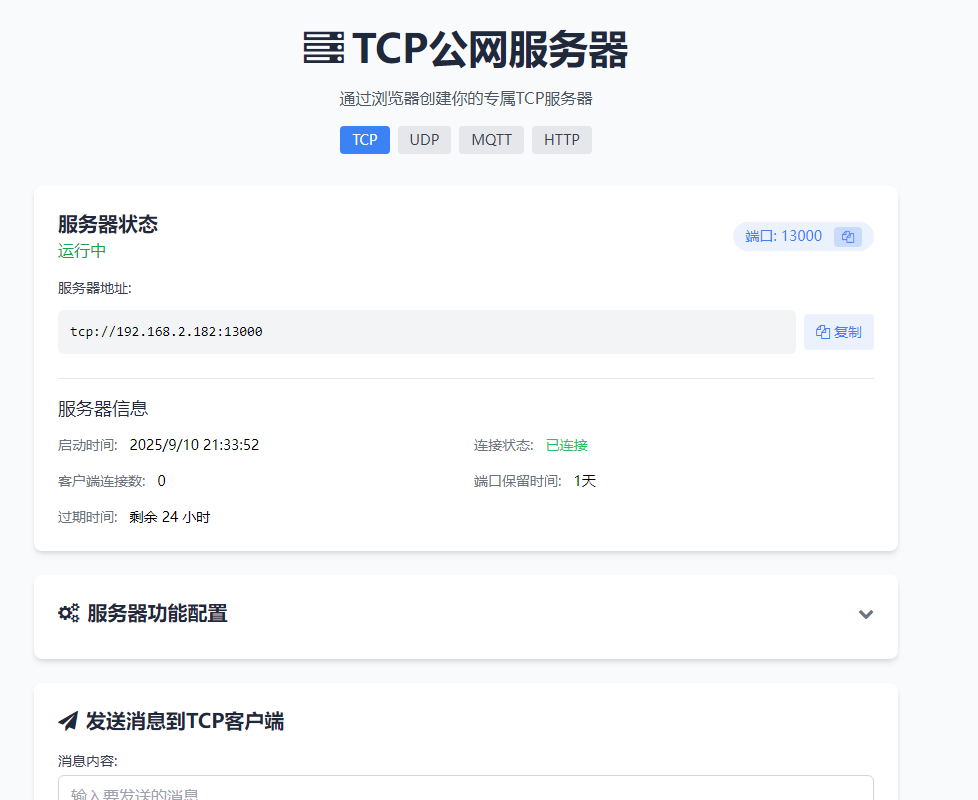Select the tcp://192.168.2.182:13000 address field
The width and height of the screenshot is (978, 800).
(x=427, y=332)
